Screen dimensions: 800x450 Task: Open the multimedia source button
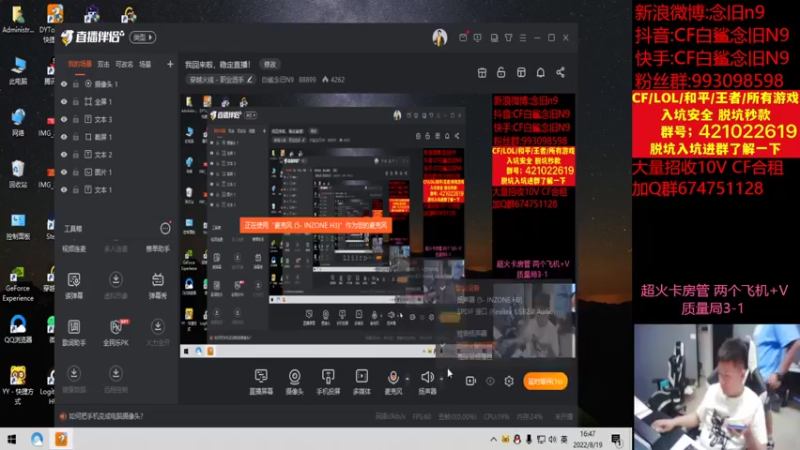point(362,381)
